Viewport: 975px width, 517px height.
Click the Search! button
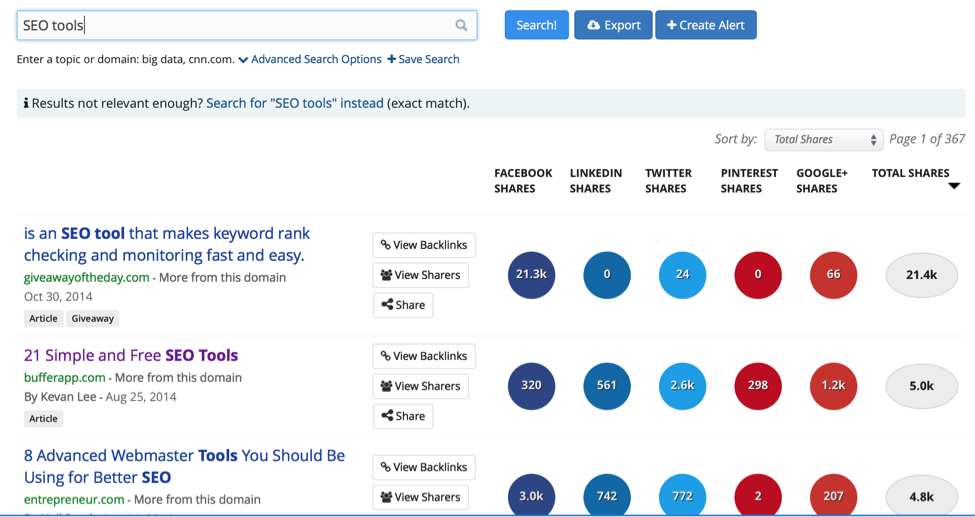point(536,25)
